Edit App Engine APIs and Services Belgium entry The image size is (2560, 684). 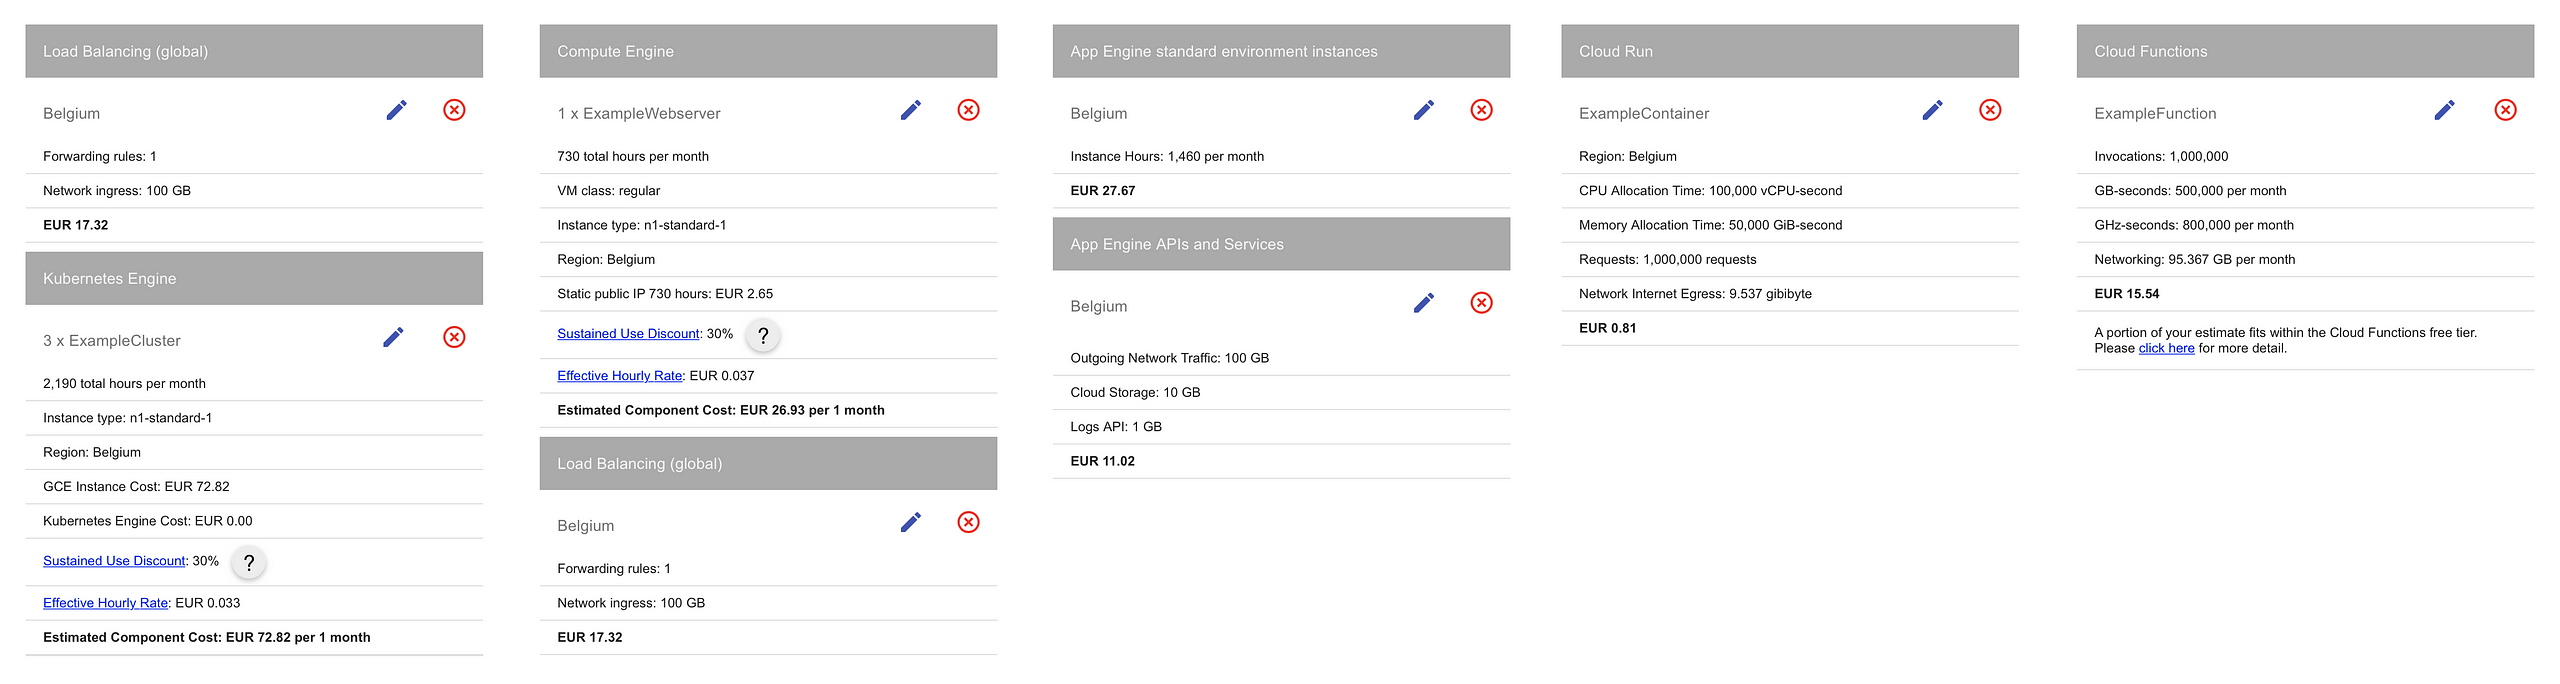(x=1424, y=303)
